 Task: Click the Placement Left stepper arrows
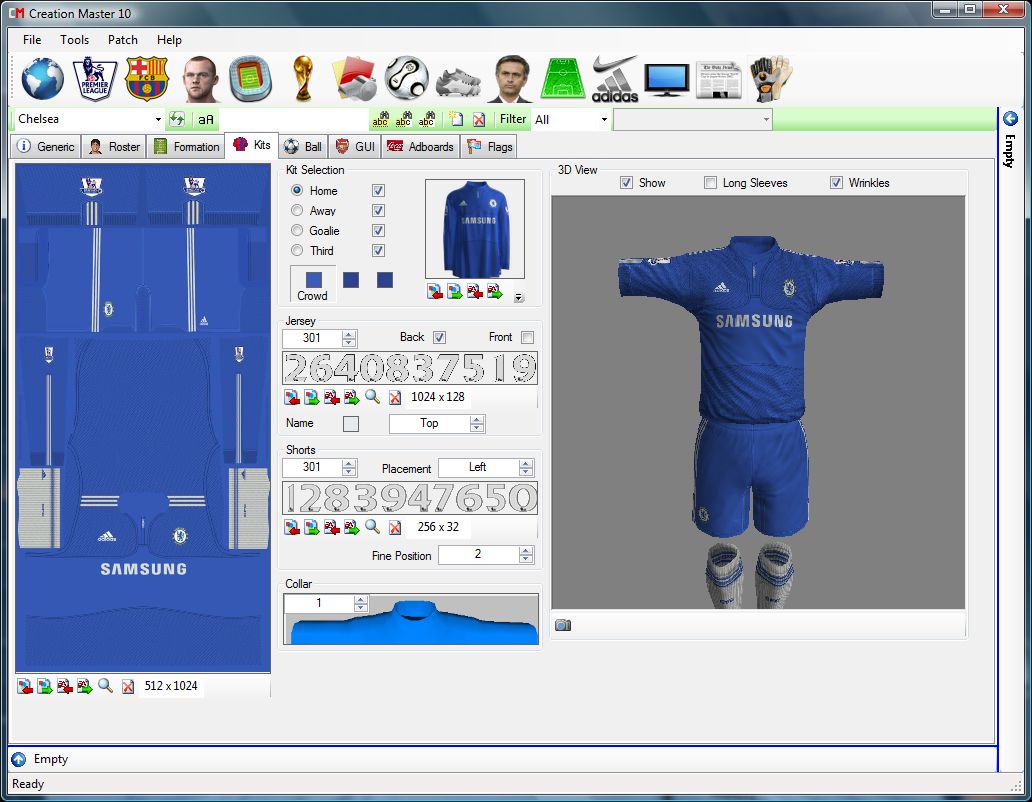(x=525, y=468)
